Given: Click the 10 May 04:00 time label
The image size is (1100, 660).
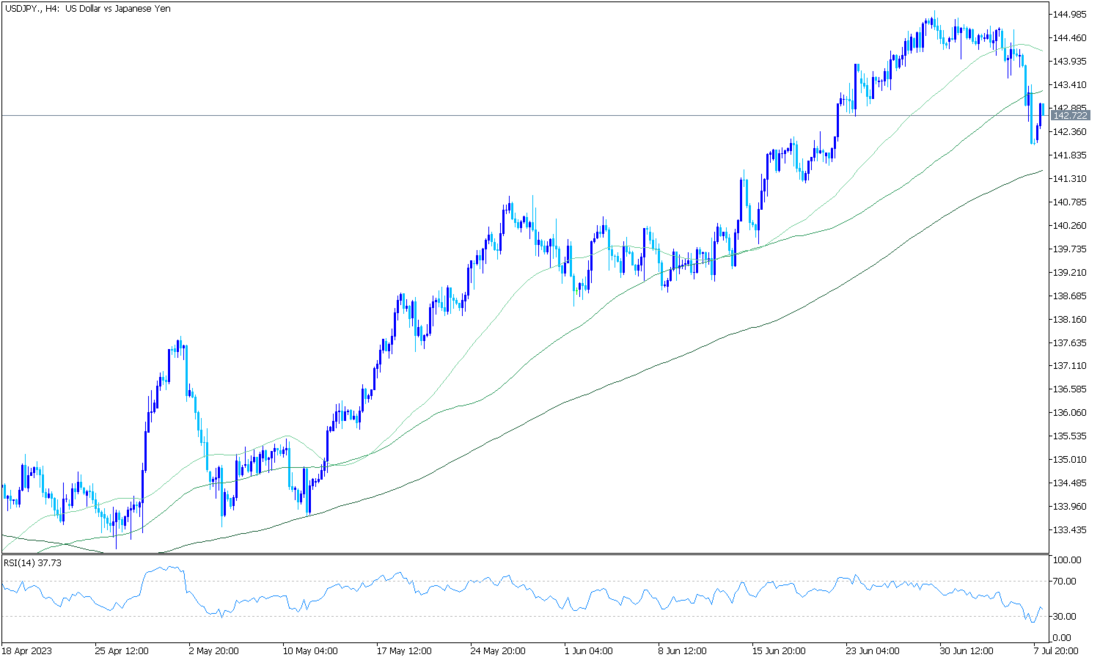Looking at the screenshot, I should 309,651.
